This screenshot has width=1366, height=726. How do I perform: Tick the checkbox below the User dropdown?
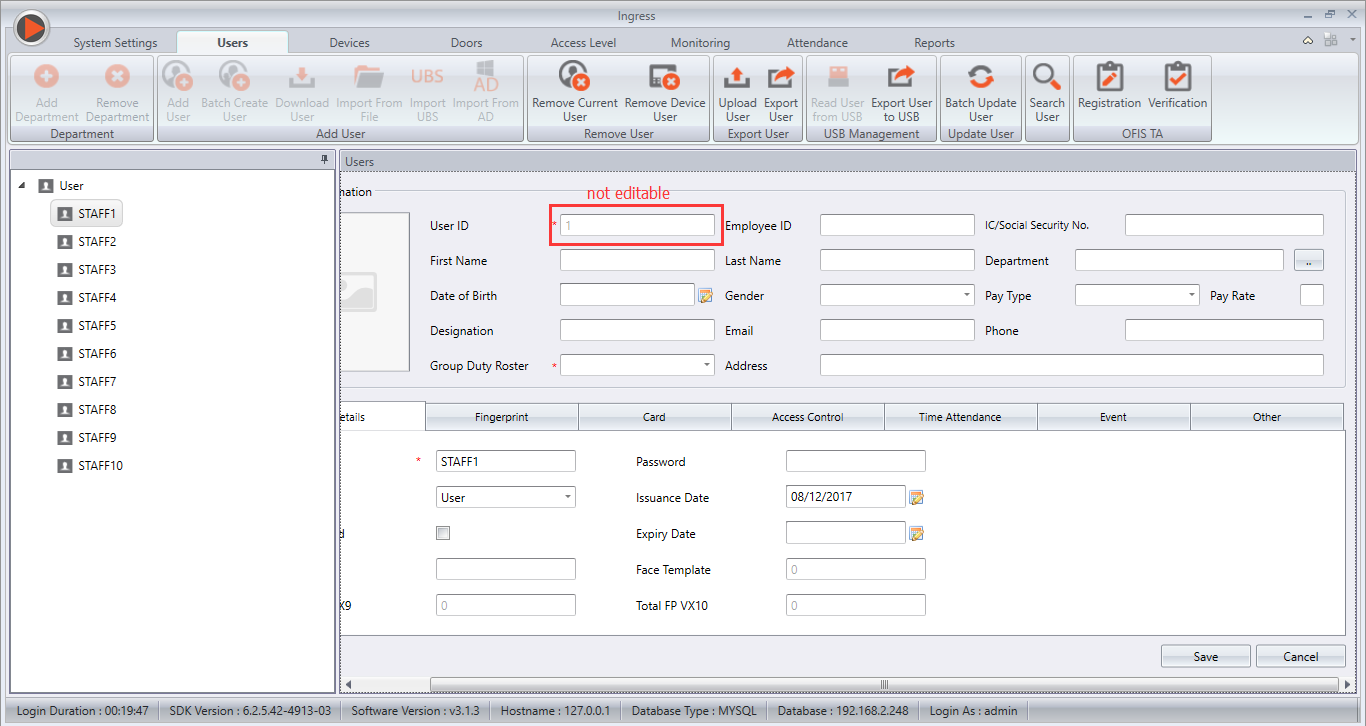tap(443, 533)
